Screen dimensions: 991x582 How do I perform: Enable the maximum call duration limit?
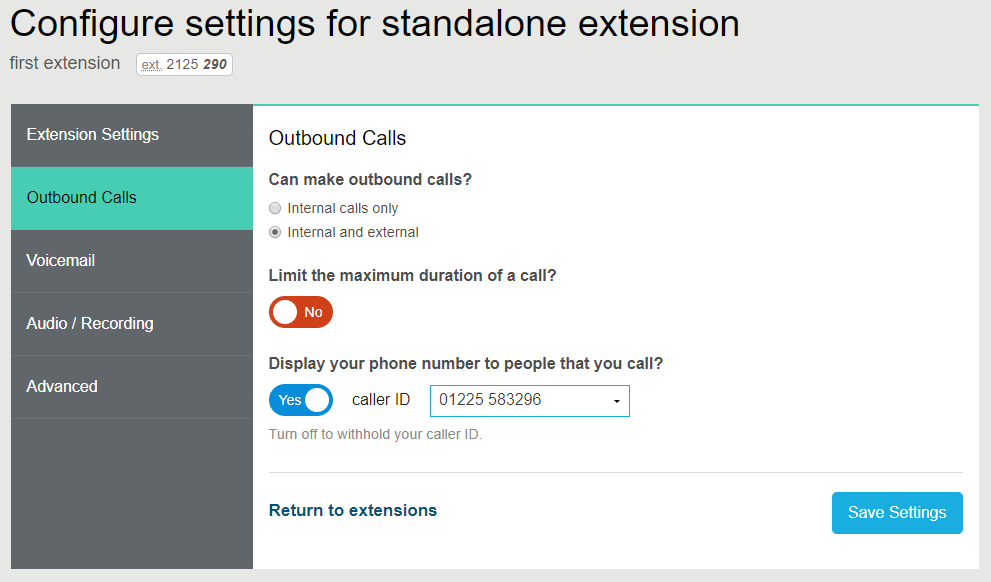[x=300, y=312]
